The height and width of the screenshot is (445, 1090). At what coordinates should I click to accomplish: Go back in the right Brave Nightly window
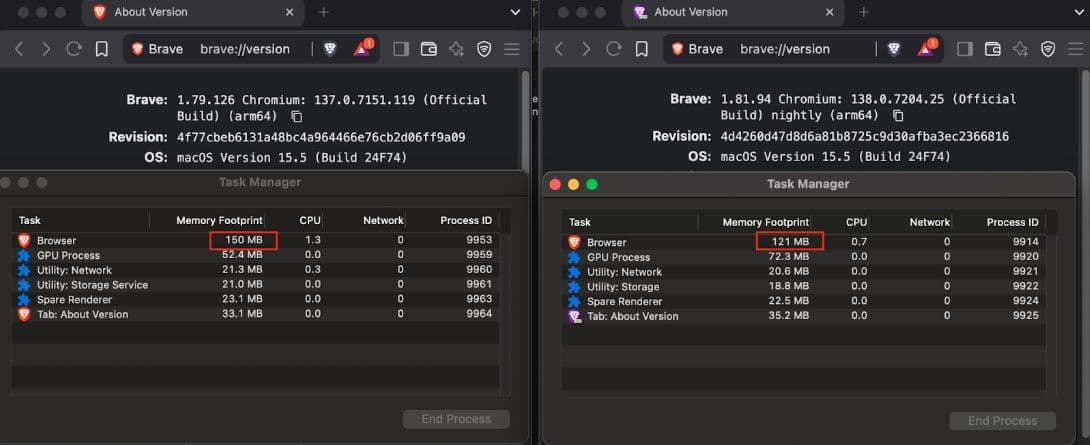[x=559, y=49]
